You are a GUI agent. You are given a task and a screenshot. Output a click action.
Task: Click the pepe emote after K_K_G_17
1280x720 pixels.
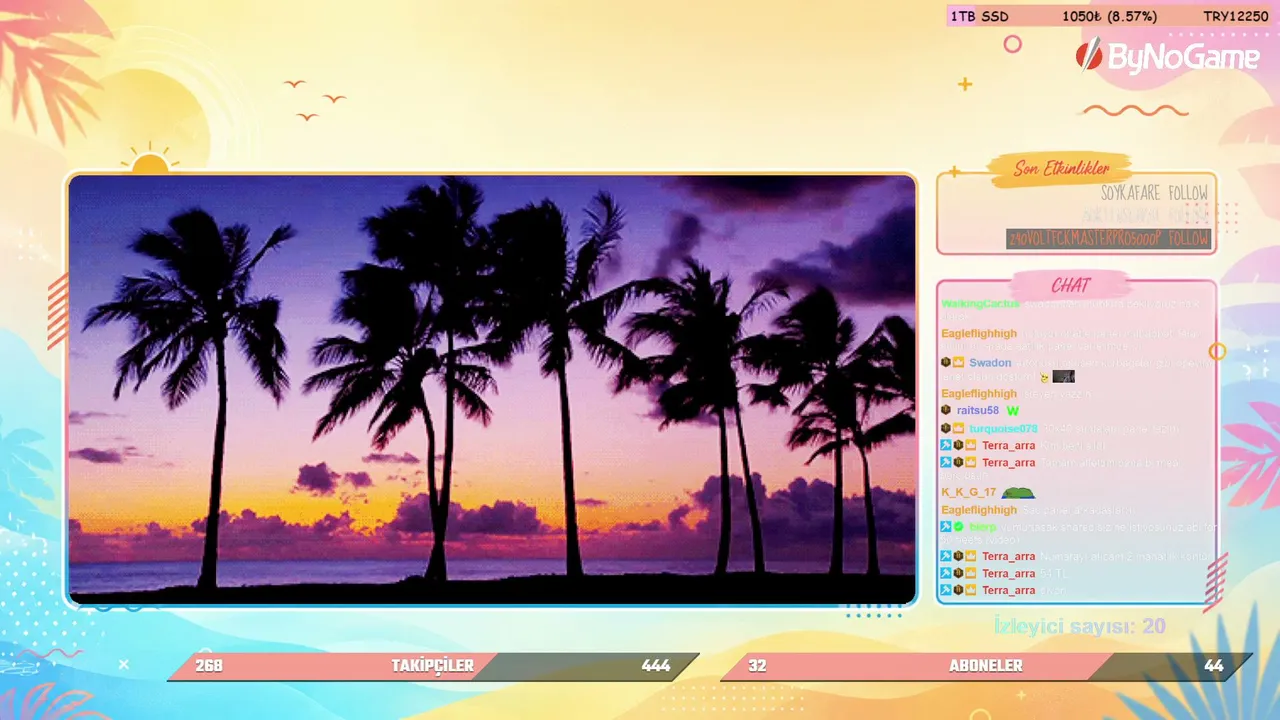pos(1018,492)
